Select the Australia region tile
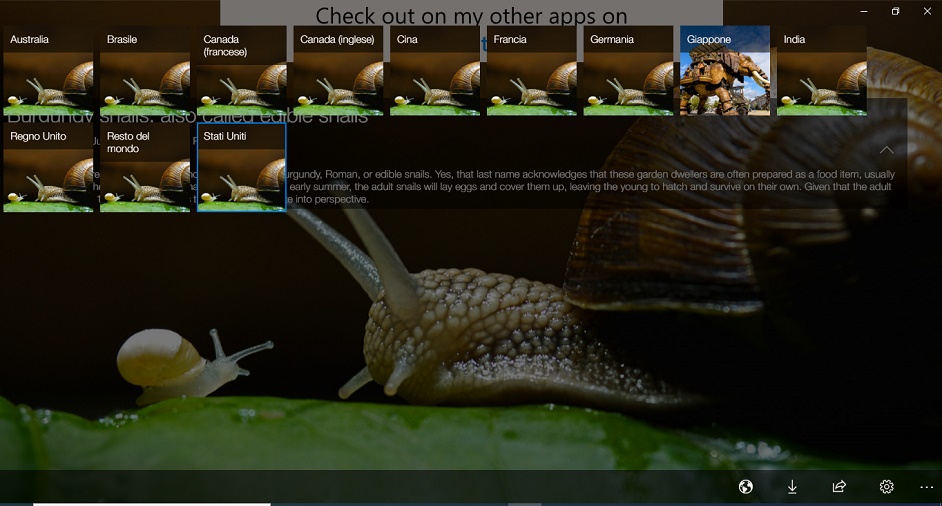Screen dimensions: 942x506 tap(48, 70)
